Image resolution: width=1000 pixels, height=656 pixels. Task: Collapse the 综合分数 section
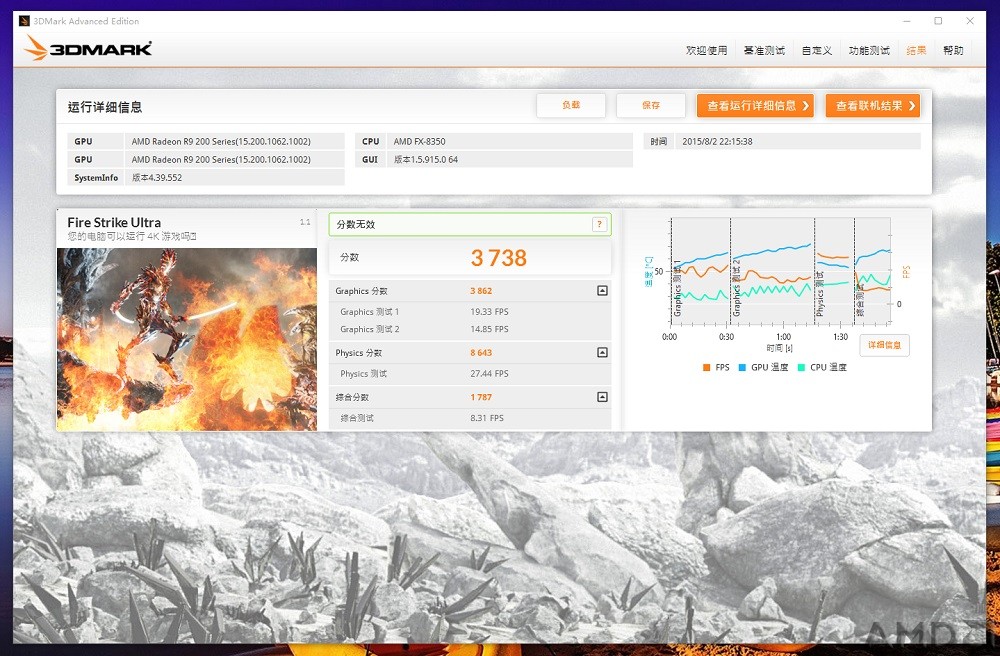click(602, 397)
